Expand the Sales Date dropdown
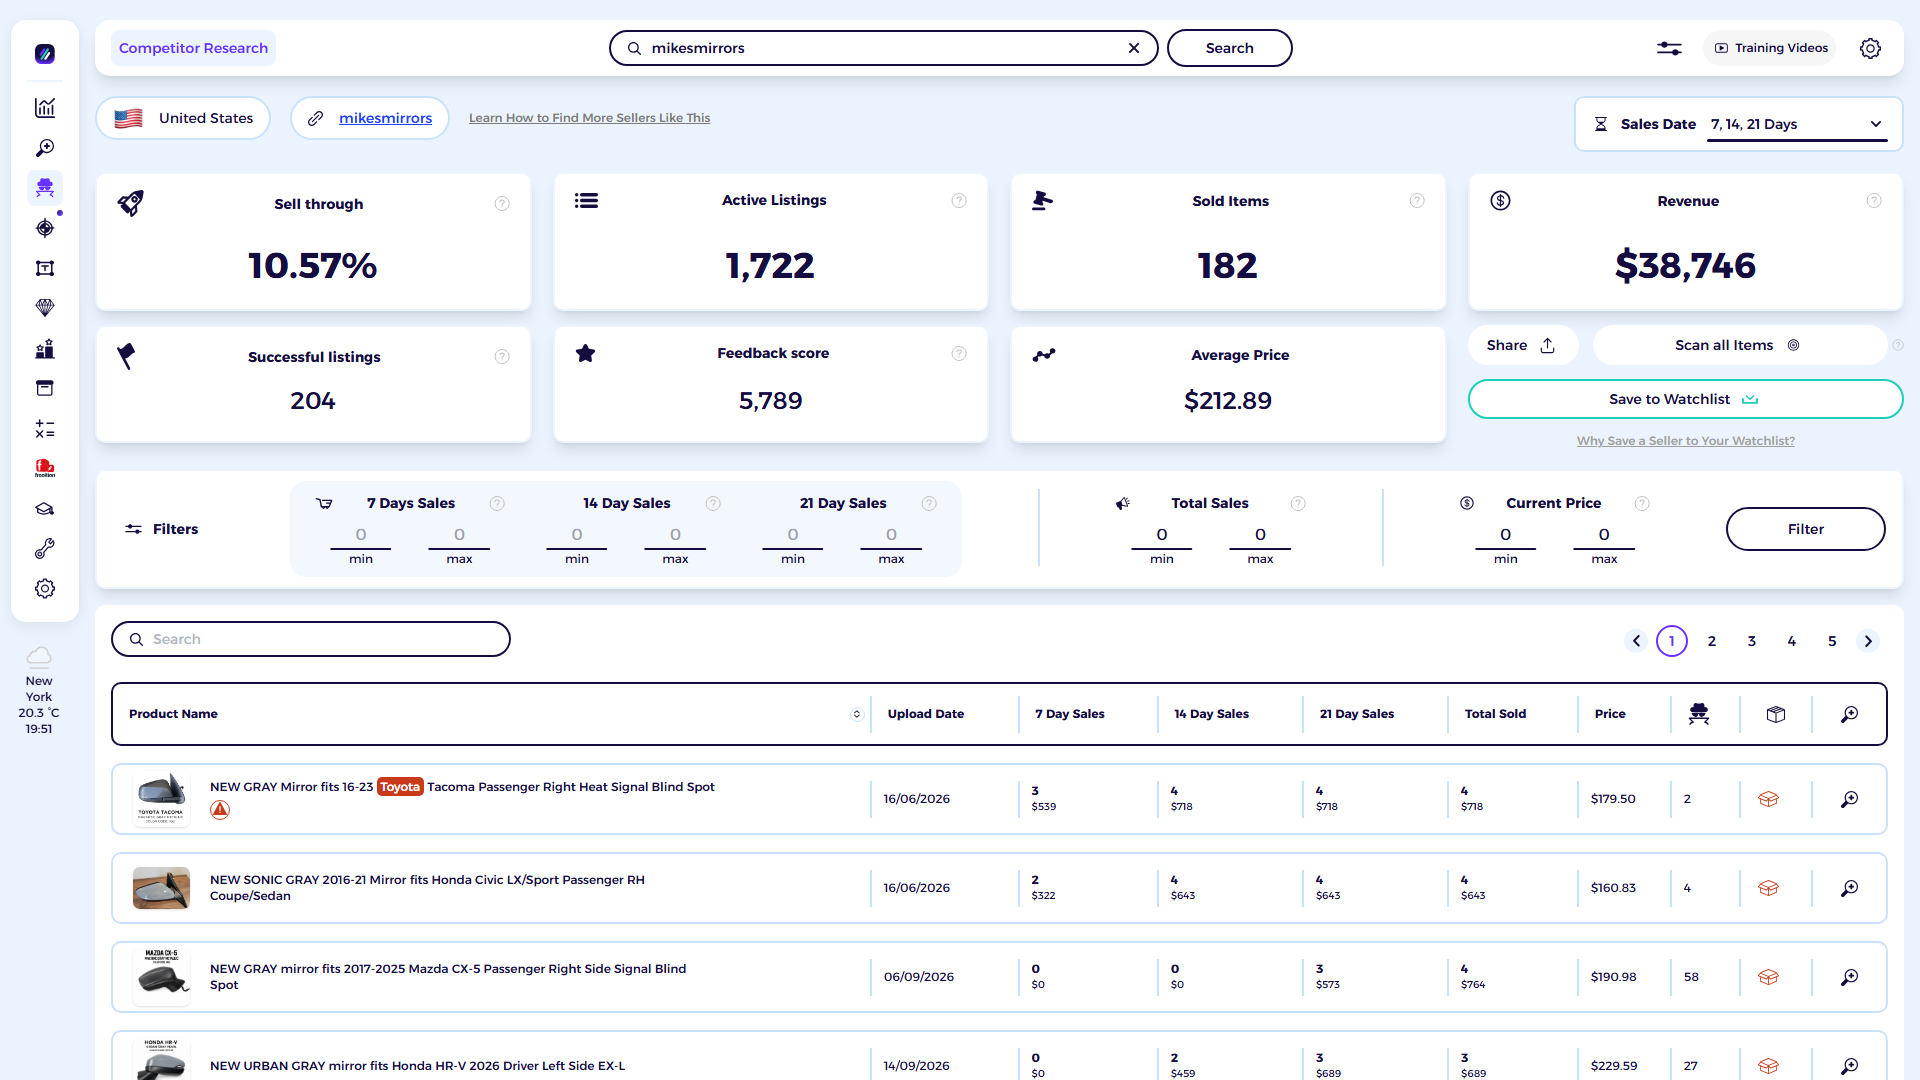1920x1080 pixels. point(1797,124)
